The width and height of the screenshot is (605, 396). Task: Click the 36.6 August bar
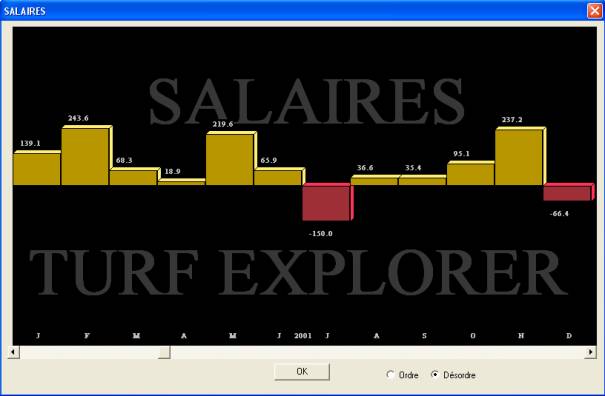[375, 180]
